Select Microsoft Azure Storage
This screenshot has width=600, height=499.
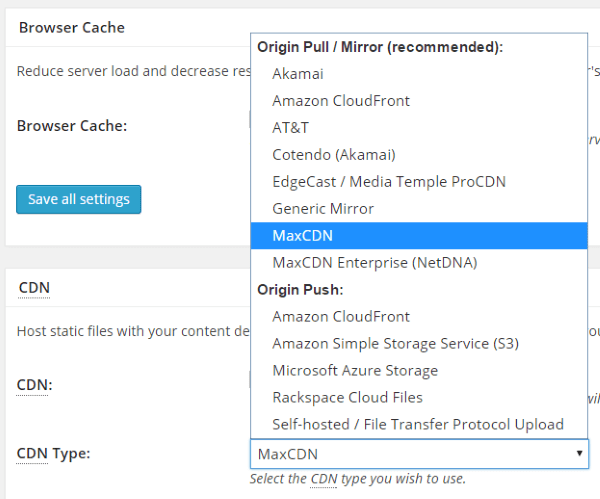(355, 370)
